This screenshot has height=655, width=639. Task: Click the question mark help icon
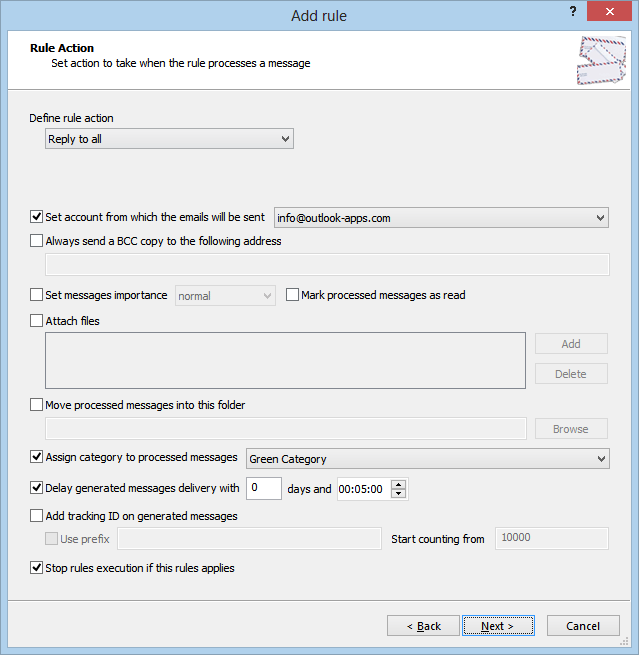573,12
